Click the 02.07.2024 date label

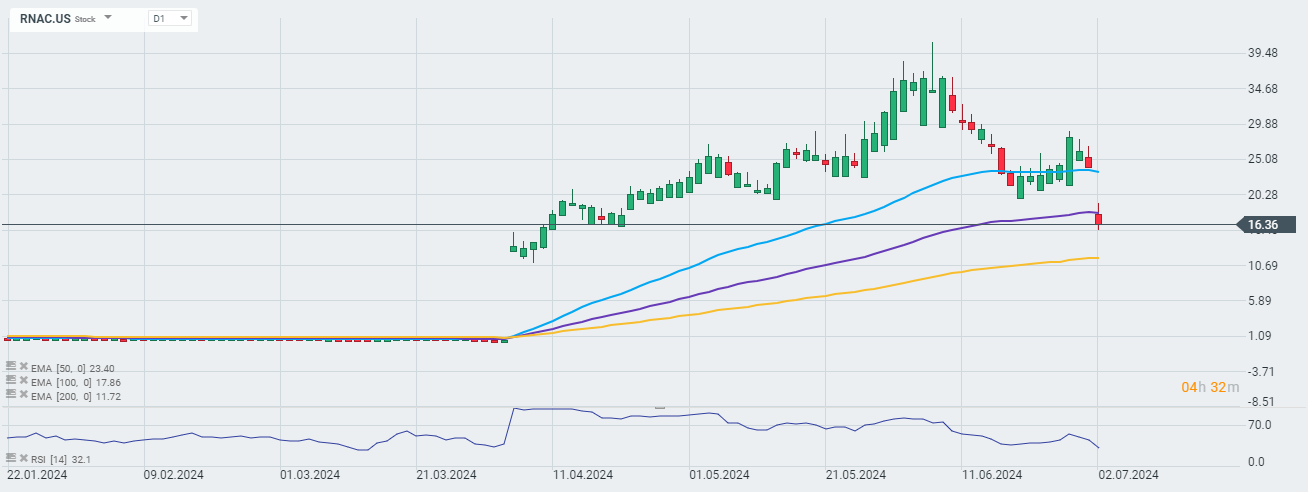pyautogui.click(x=1128, y=475)
